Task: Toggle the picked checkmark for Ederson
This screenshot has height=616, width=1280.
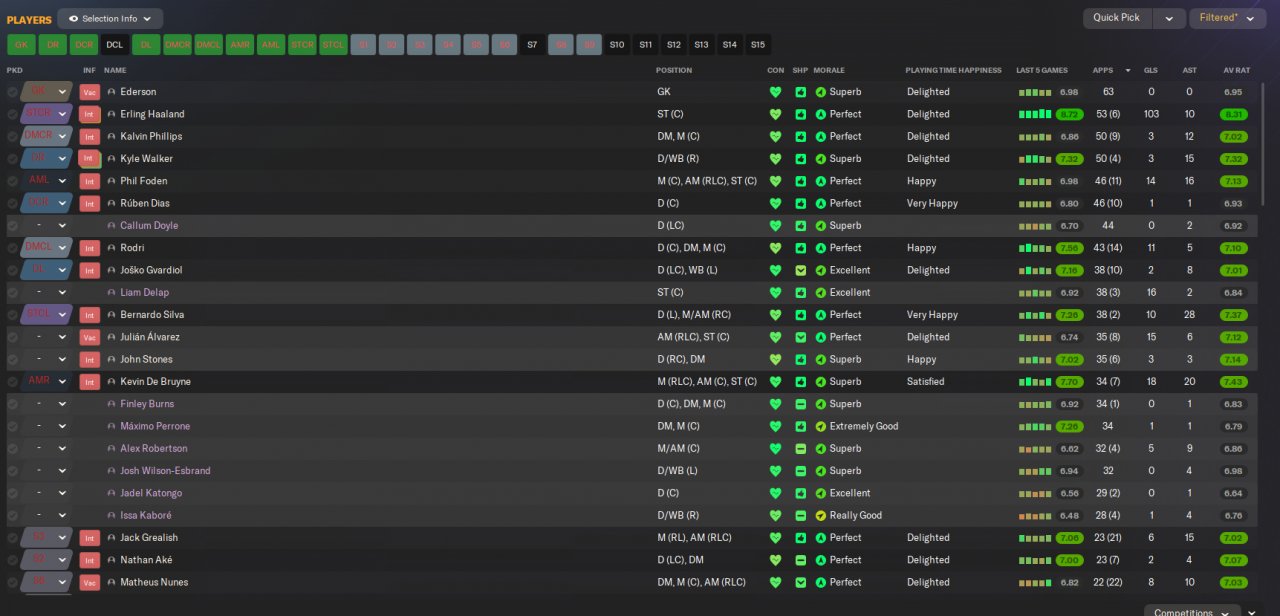Action: point(12,92)
